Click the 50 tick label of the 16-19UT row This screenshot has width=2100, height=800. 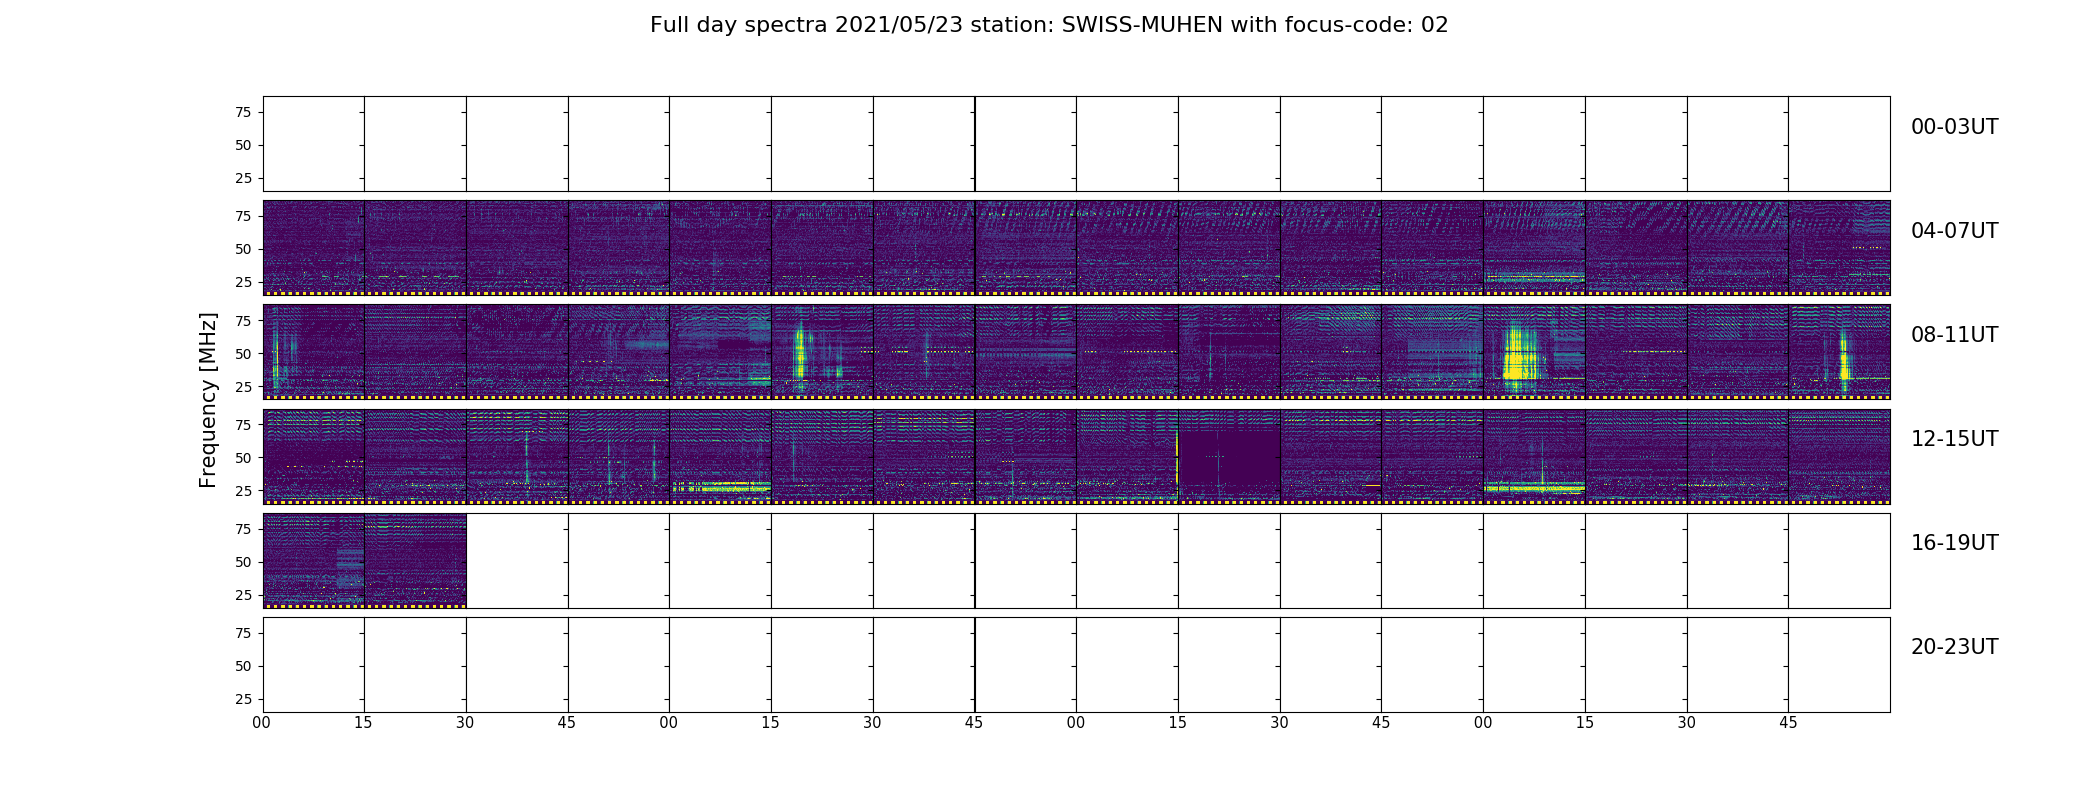tap(243, 562)
